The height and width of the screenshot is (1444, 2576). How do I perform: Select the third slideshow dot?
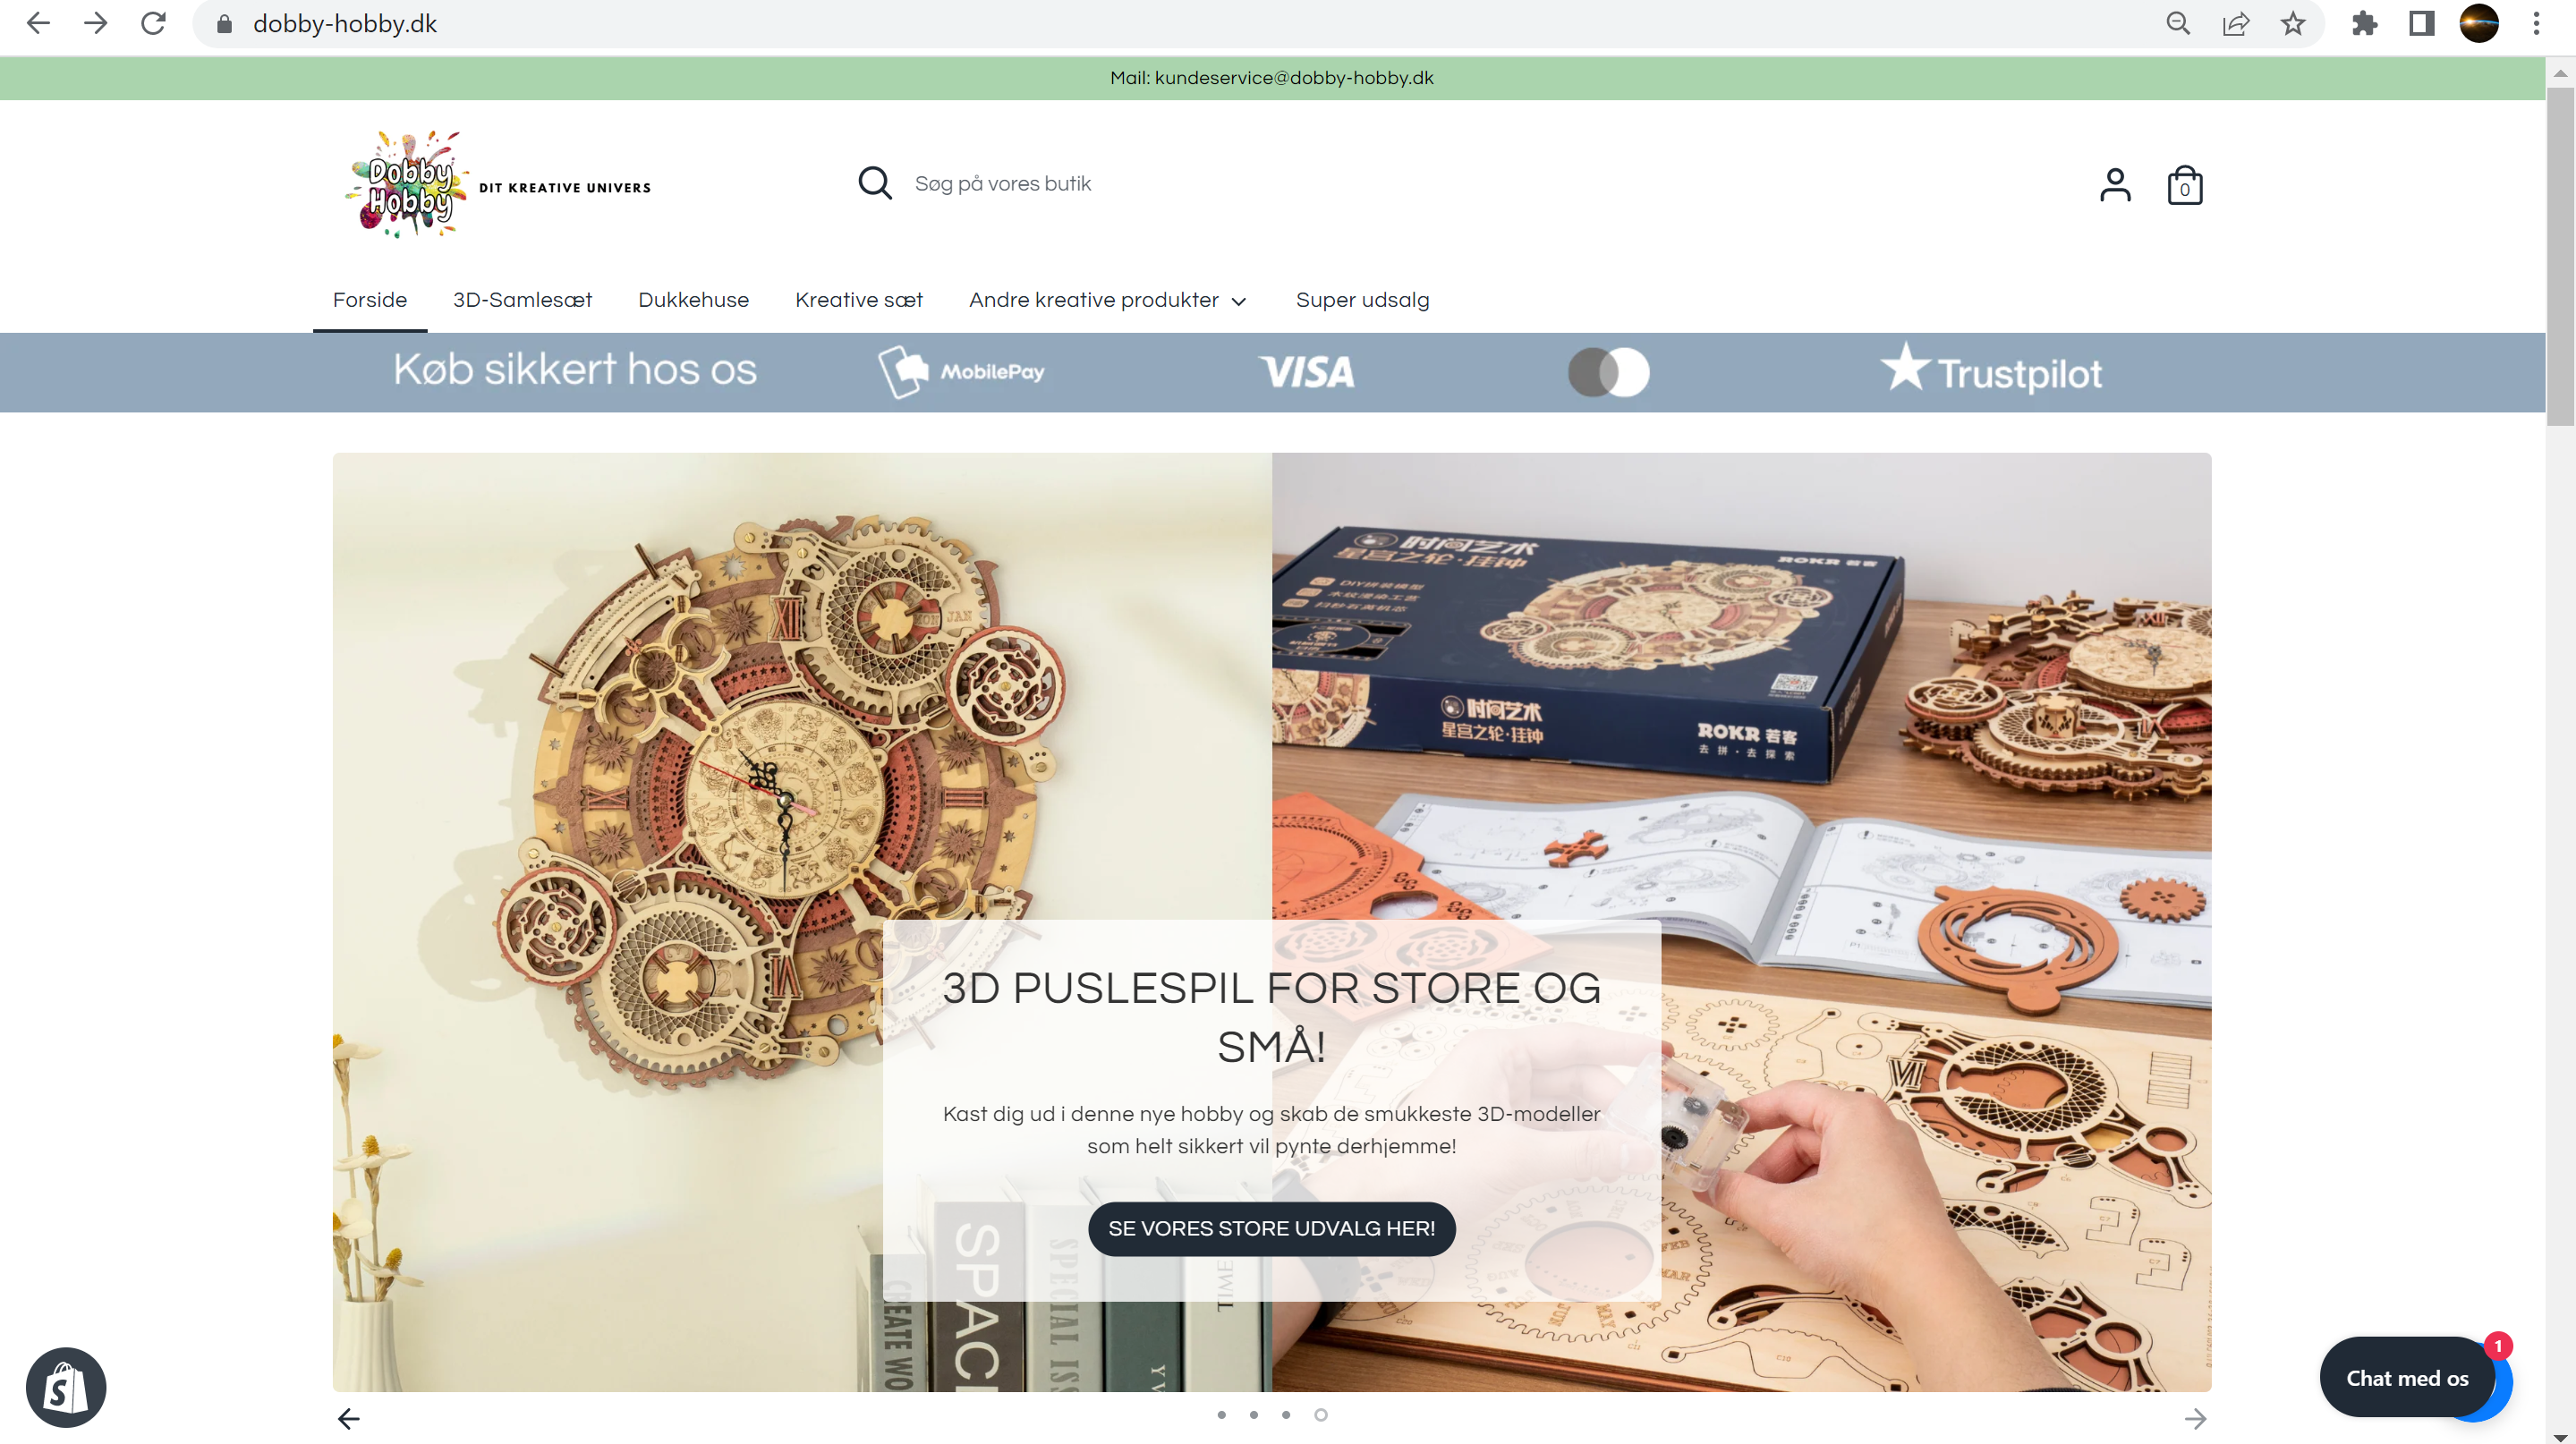pyautogui.click(x=1286, y=1414)
